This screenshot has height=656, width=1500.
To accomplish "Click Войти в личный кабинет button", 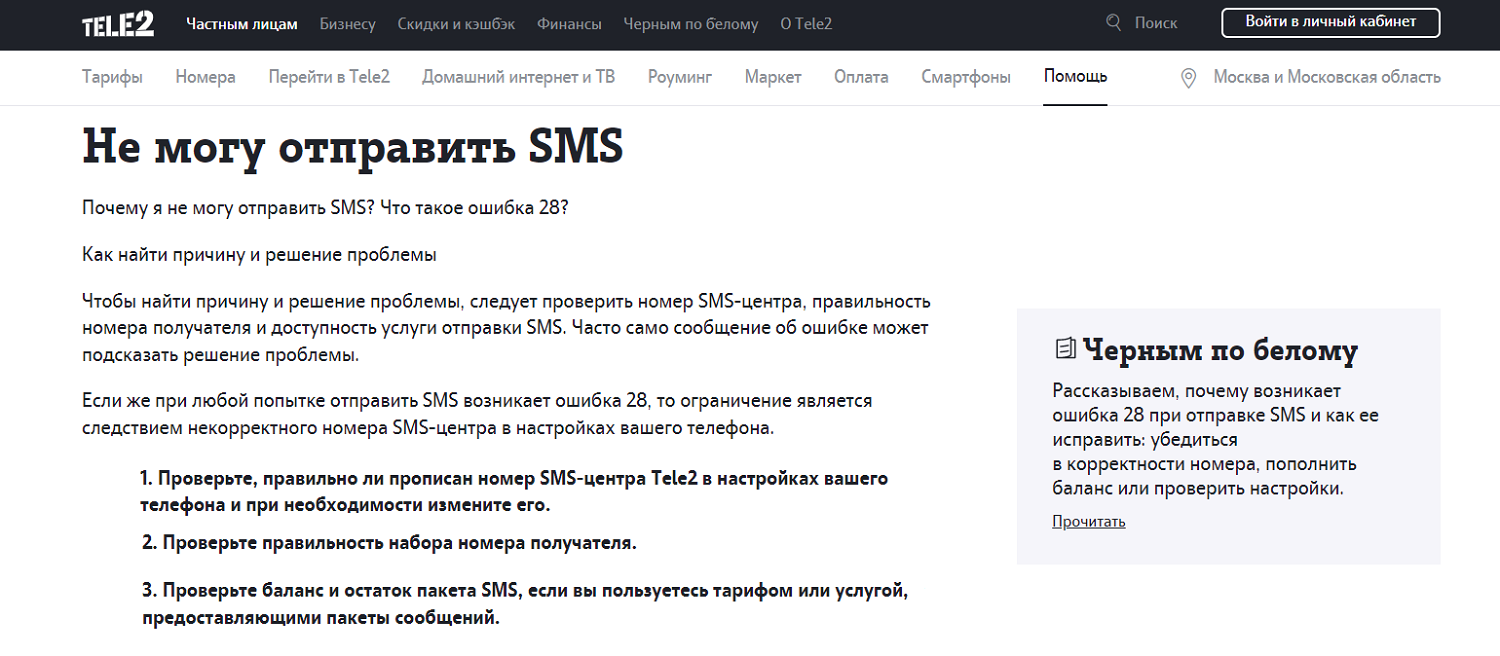I will (1331, 22).
